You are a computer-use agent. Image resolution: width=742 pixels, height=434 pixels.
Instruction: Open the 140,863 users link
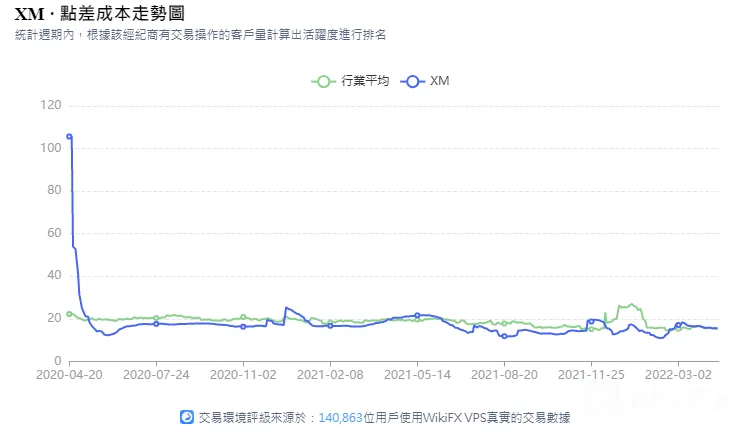tap(340, 417)
